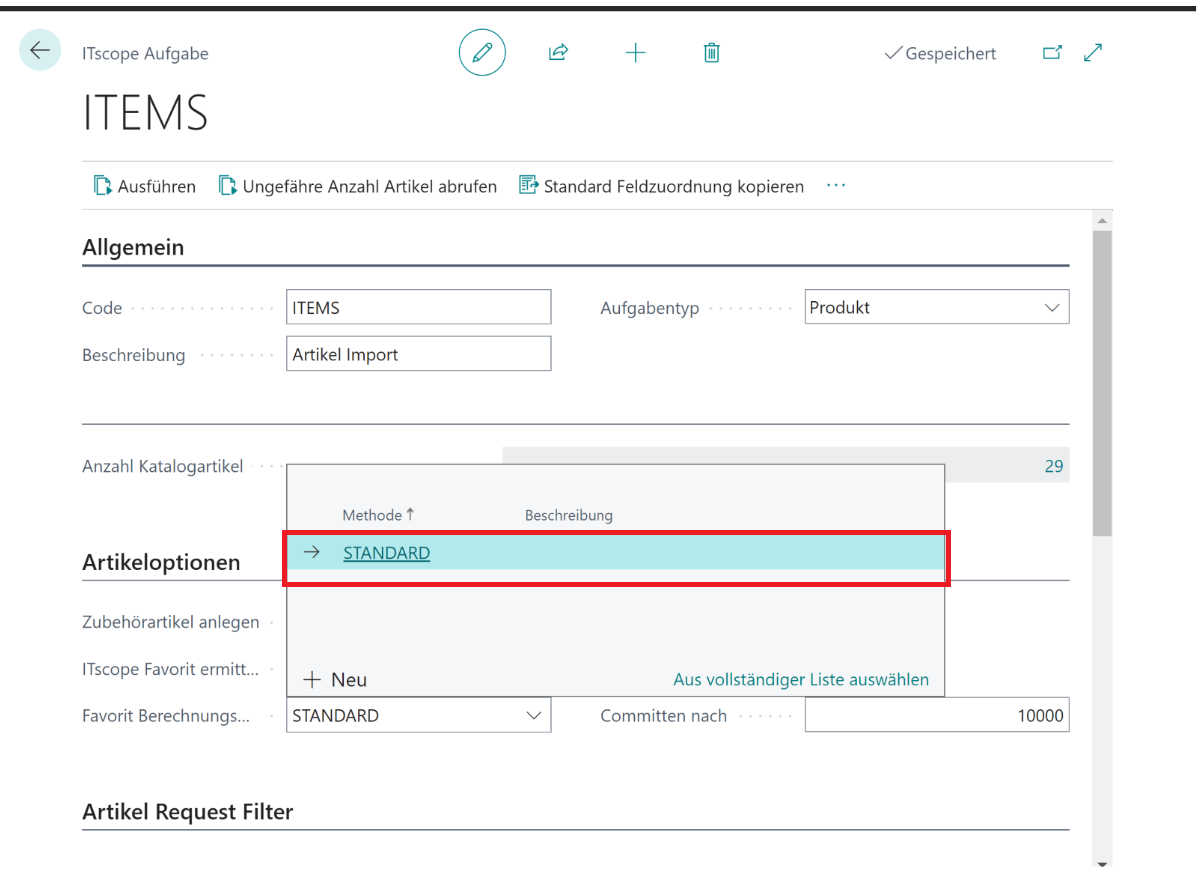Click the expand fullscreen arrows icon
This screenshot has height=870, width=1200.
(x=1093, y=53)
